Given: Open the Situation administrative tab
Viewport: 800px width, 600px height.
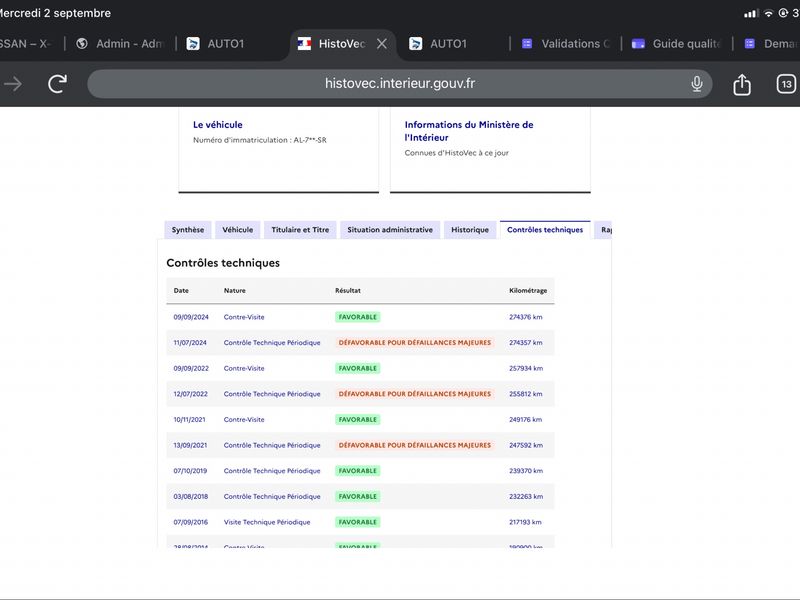Looking at the screenshot, I should tap(390, 230).
